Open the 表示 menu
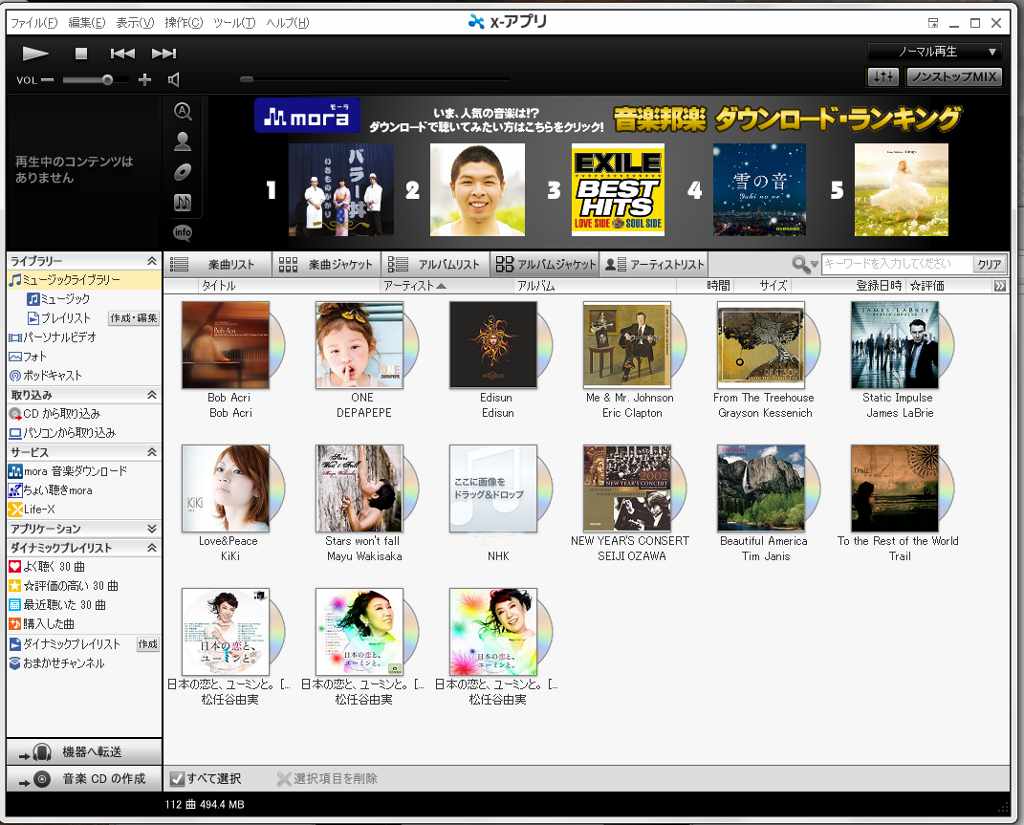The width and height of the screenshot is (1024, 825). click(x=135, y=23)
